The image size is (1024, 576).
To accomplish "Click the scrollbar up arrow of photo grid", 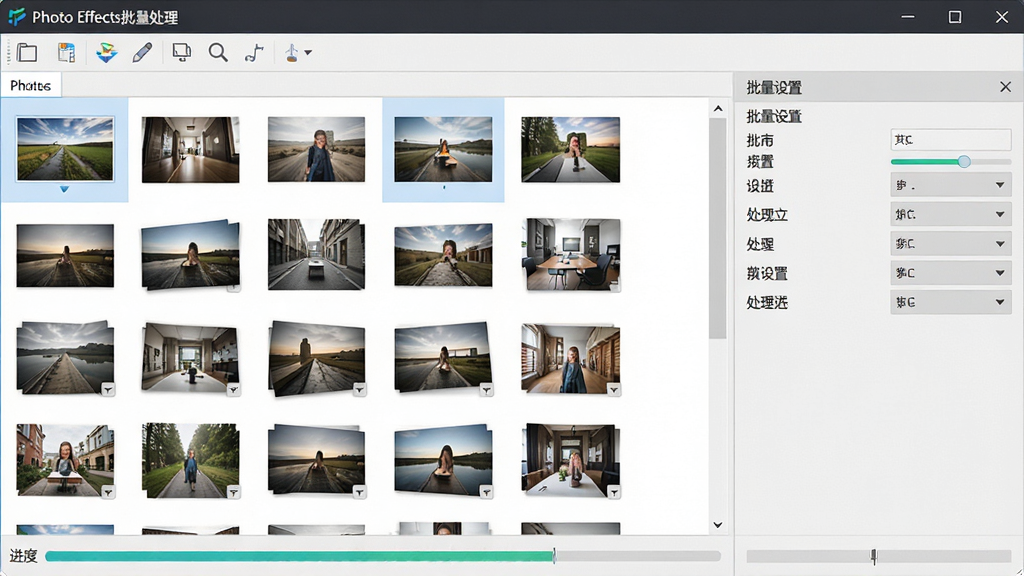I will 718,108.
